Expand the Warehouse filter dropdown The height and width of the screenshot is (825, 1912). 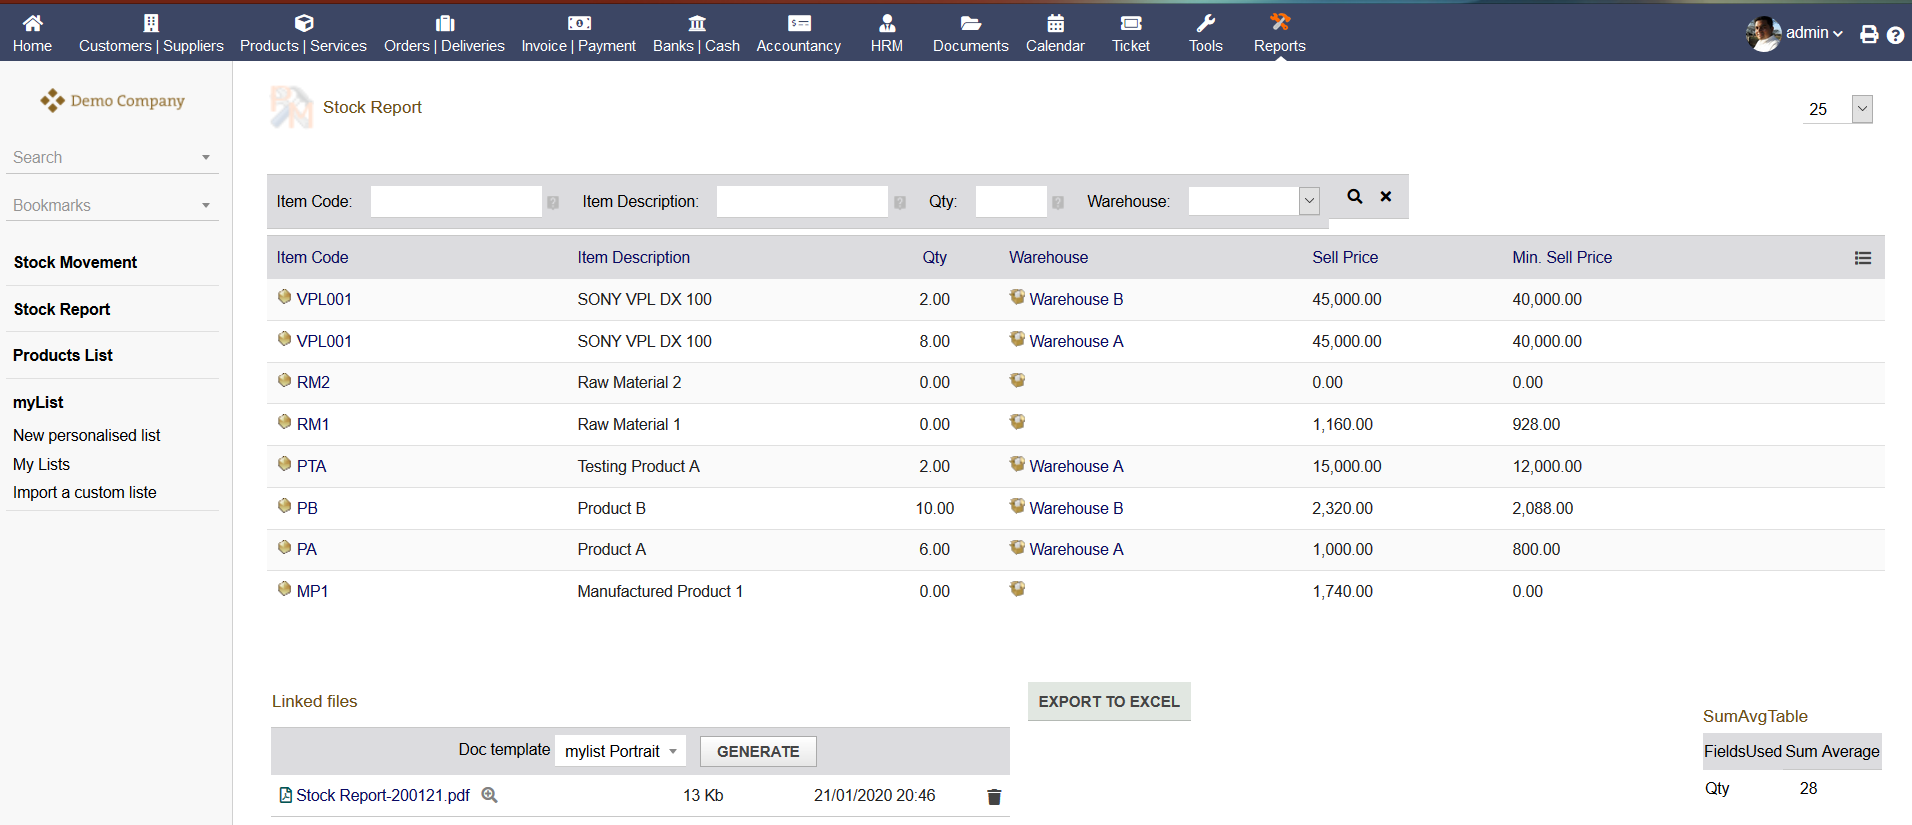[1309, 201]
